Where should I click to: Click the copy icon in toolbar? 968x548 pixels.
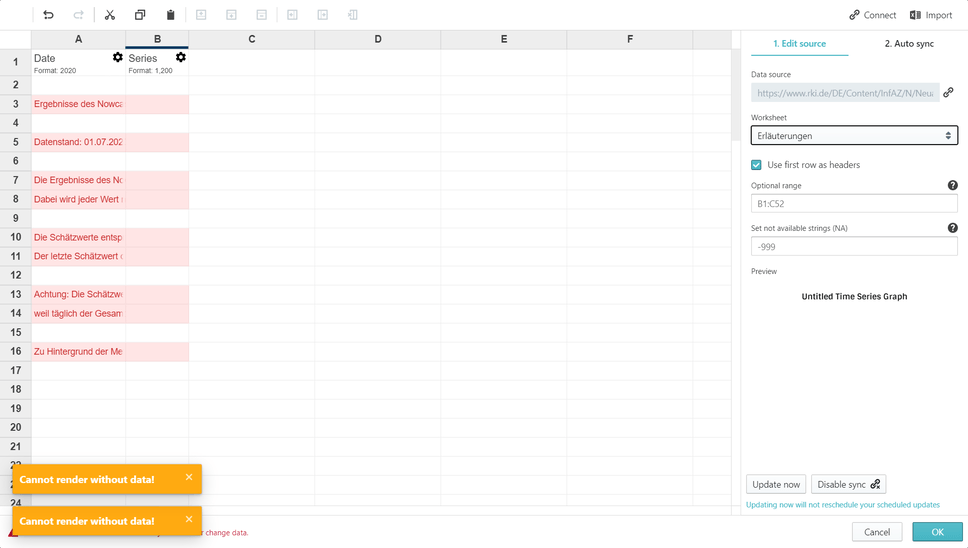pos(140,15)
